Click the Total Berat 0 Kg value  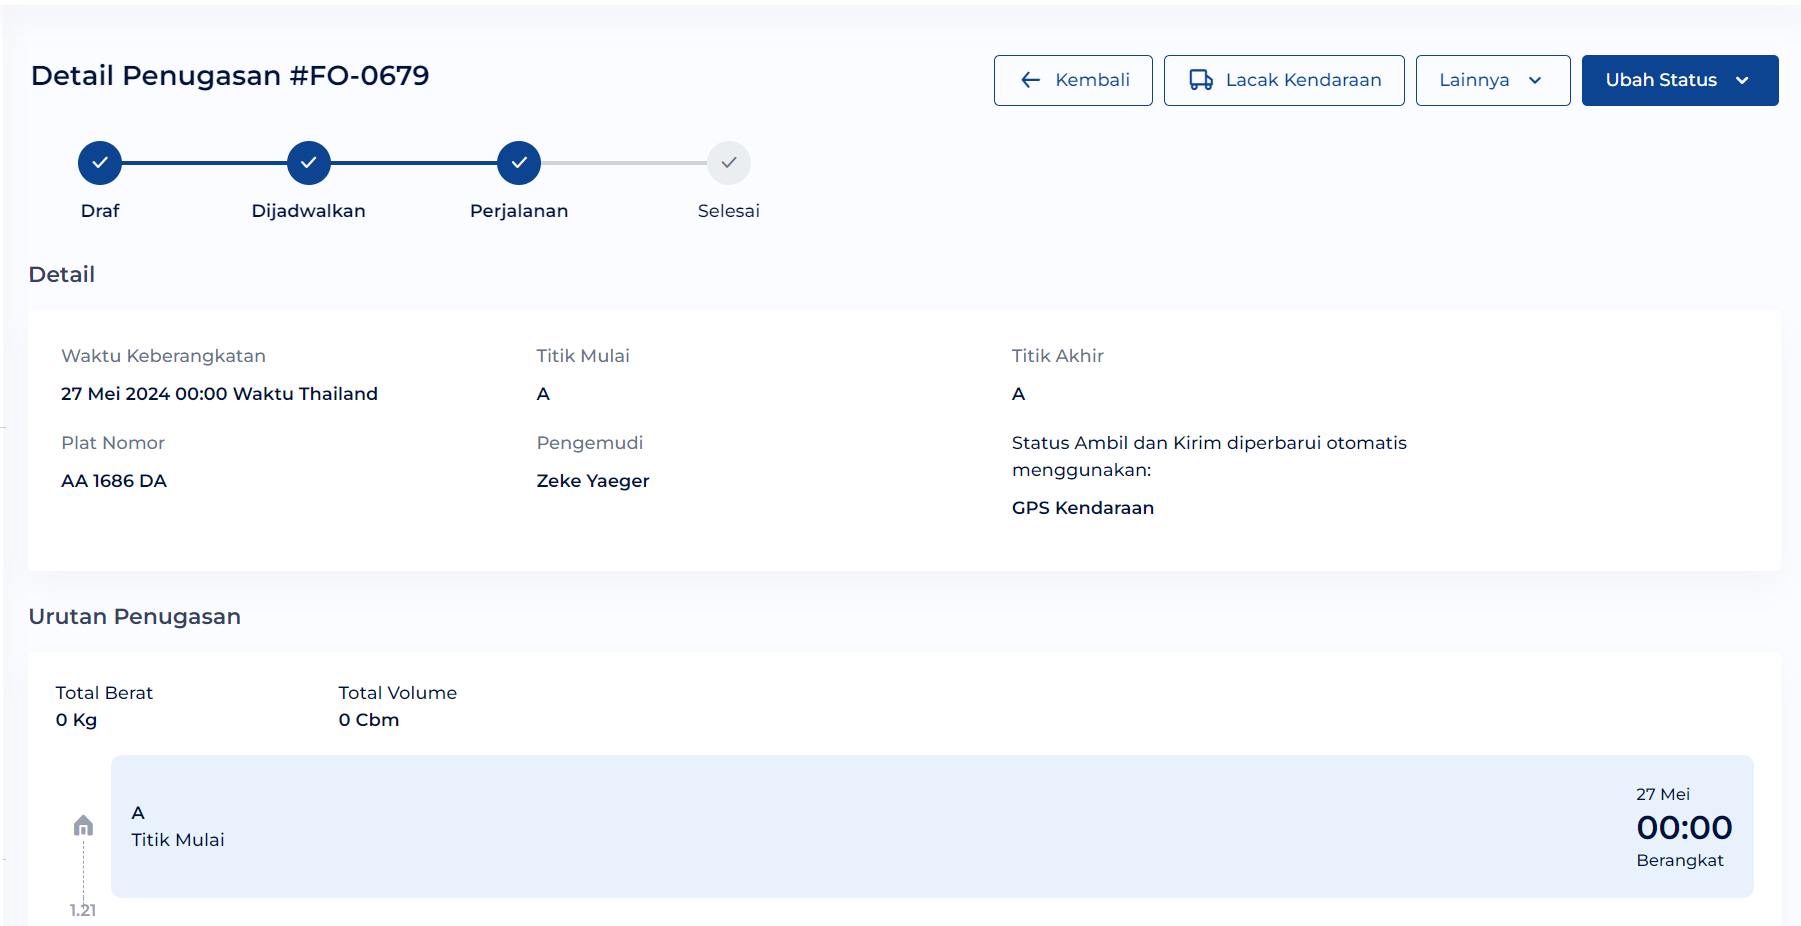click(76, 720)
